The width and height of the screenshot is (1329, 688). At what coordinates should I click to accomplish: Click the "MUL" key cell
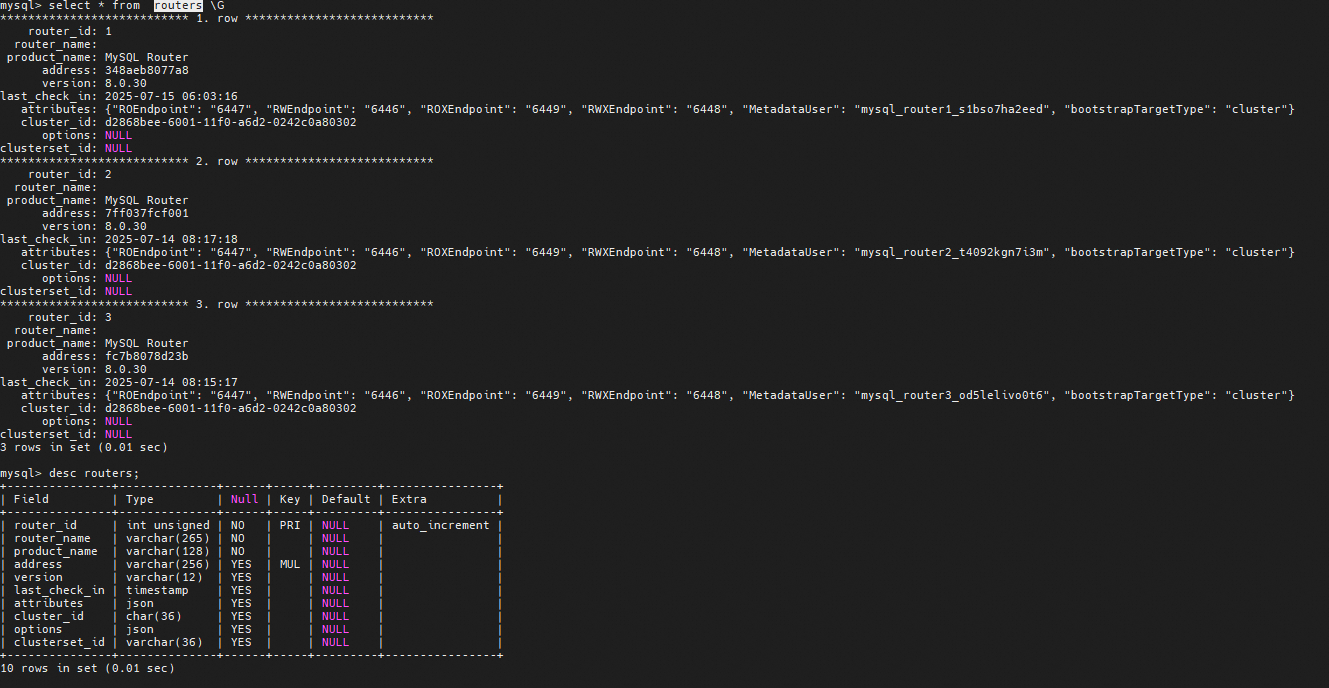point(290,565)
